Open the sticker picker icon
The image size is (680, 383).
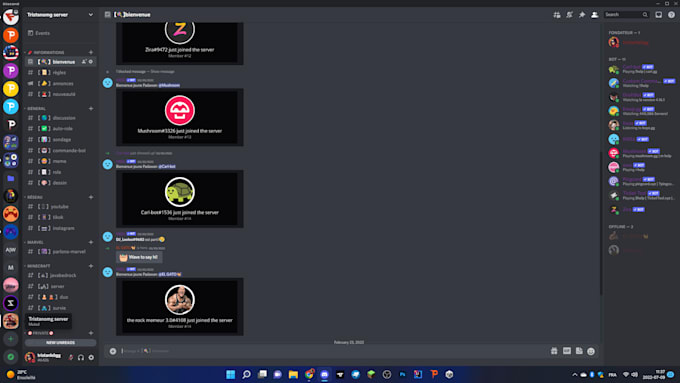click(x=579, y=351)
